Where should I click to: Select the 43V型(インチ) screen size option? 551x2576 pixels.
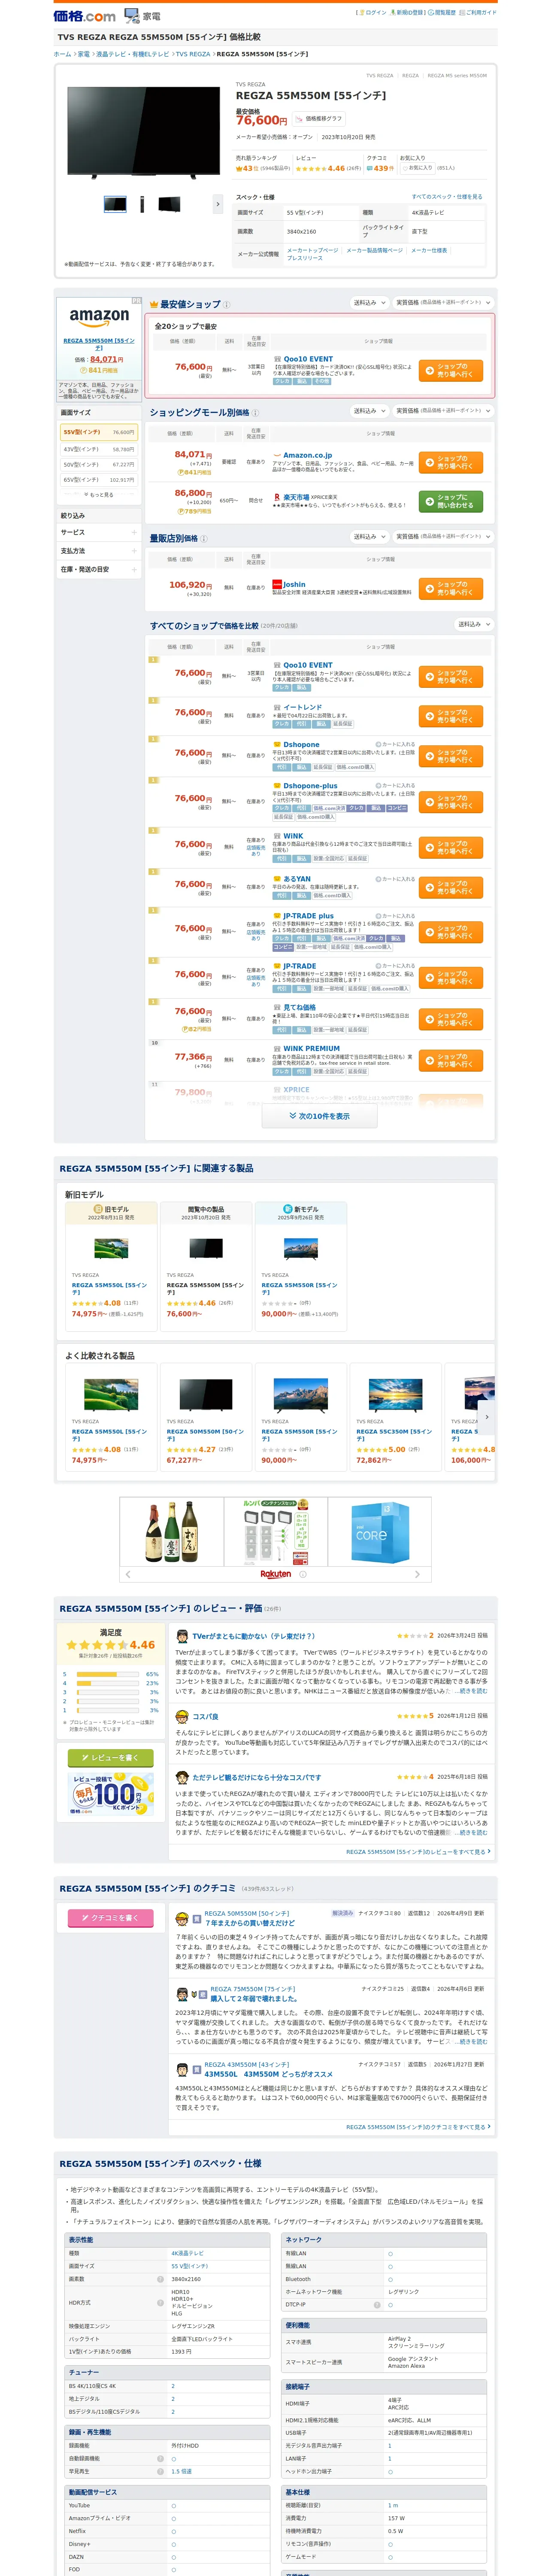point(99,449)
